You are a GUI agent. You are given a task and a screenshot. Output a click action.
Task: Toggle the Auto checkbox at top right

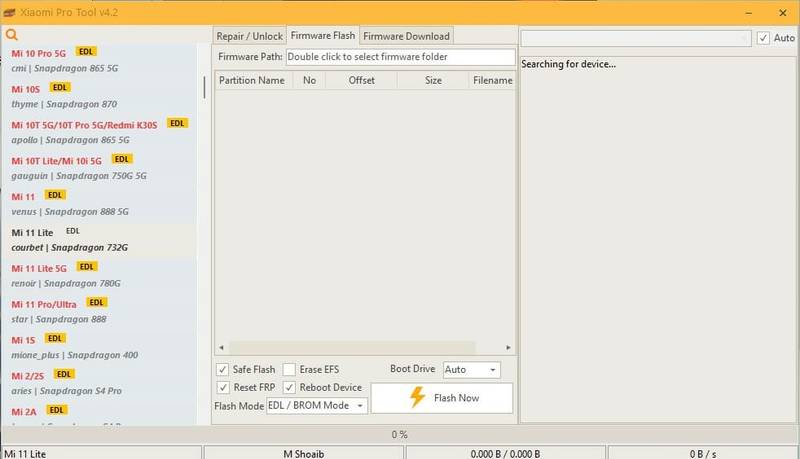tap(763, 38)
